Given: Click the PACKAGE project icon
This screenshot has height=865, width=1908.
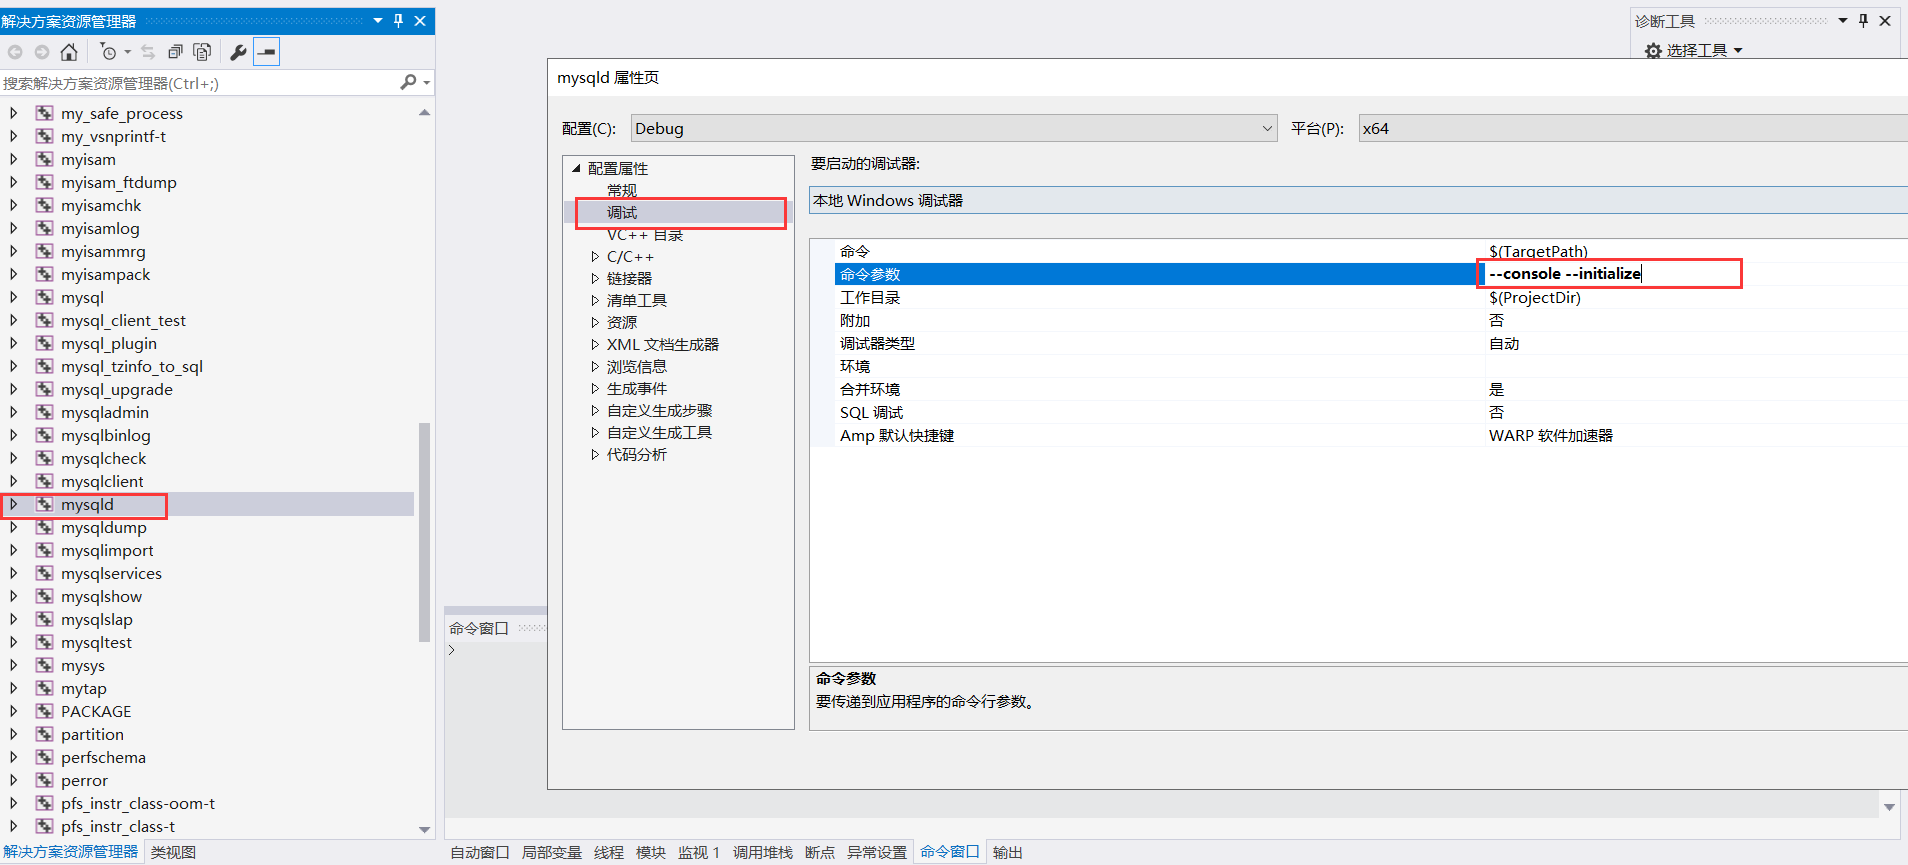Looking at the screenshot, I should point(45,711).
